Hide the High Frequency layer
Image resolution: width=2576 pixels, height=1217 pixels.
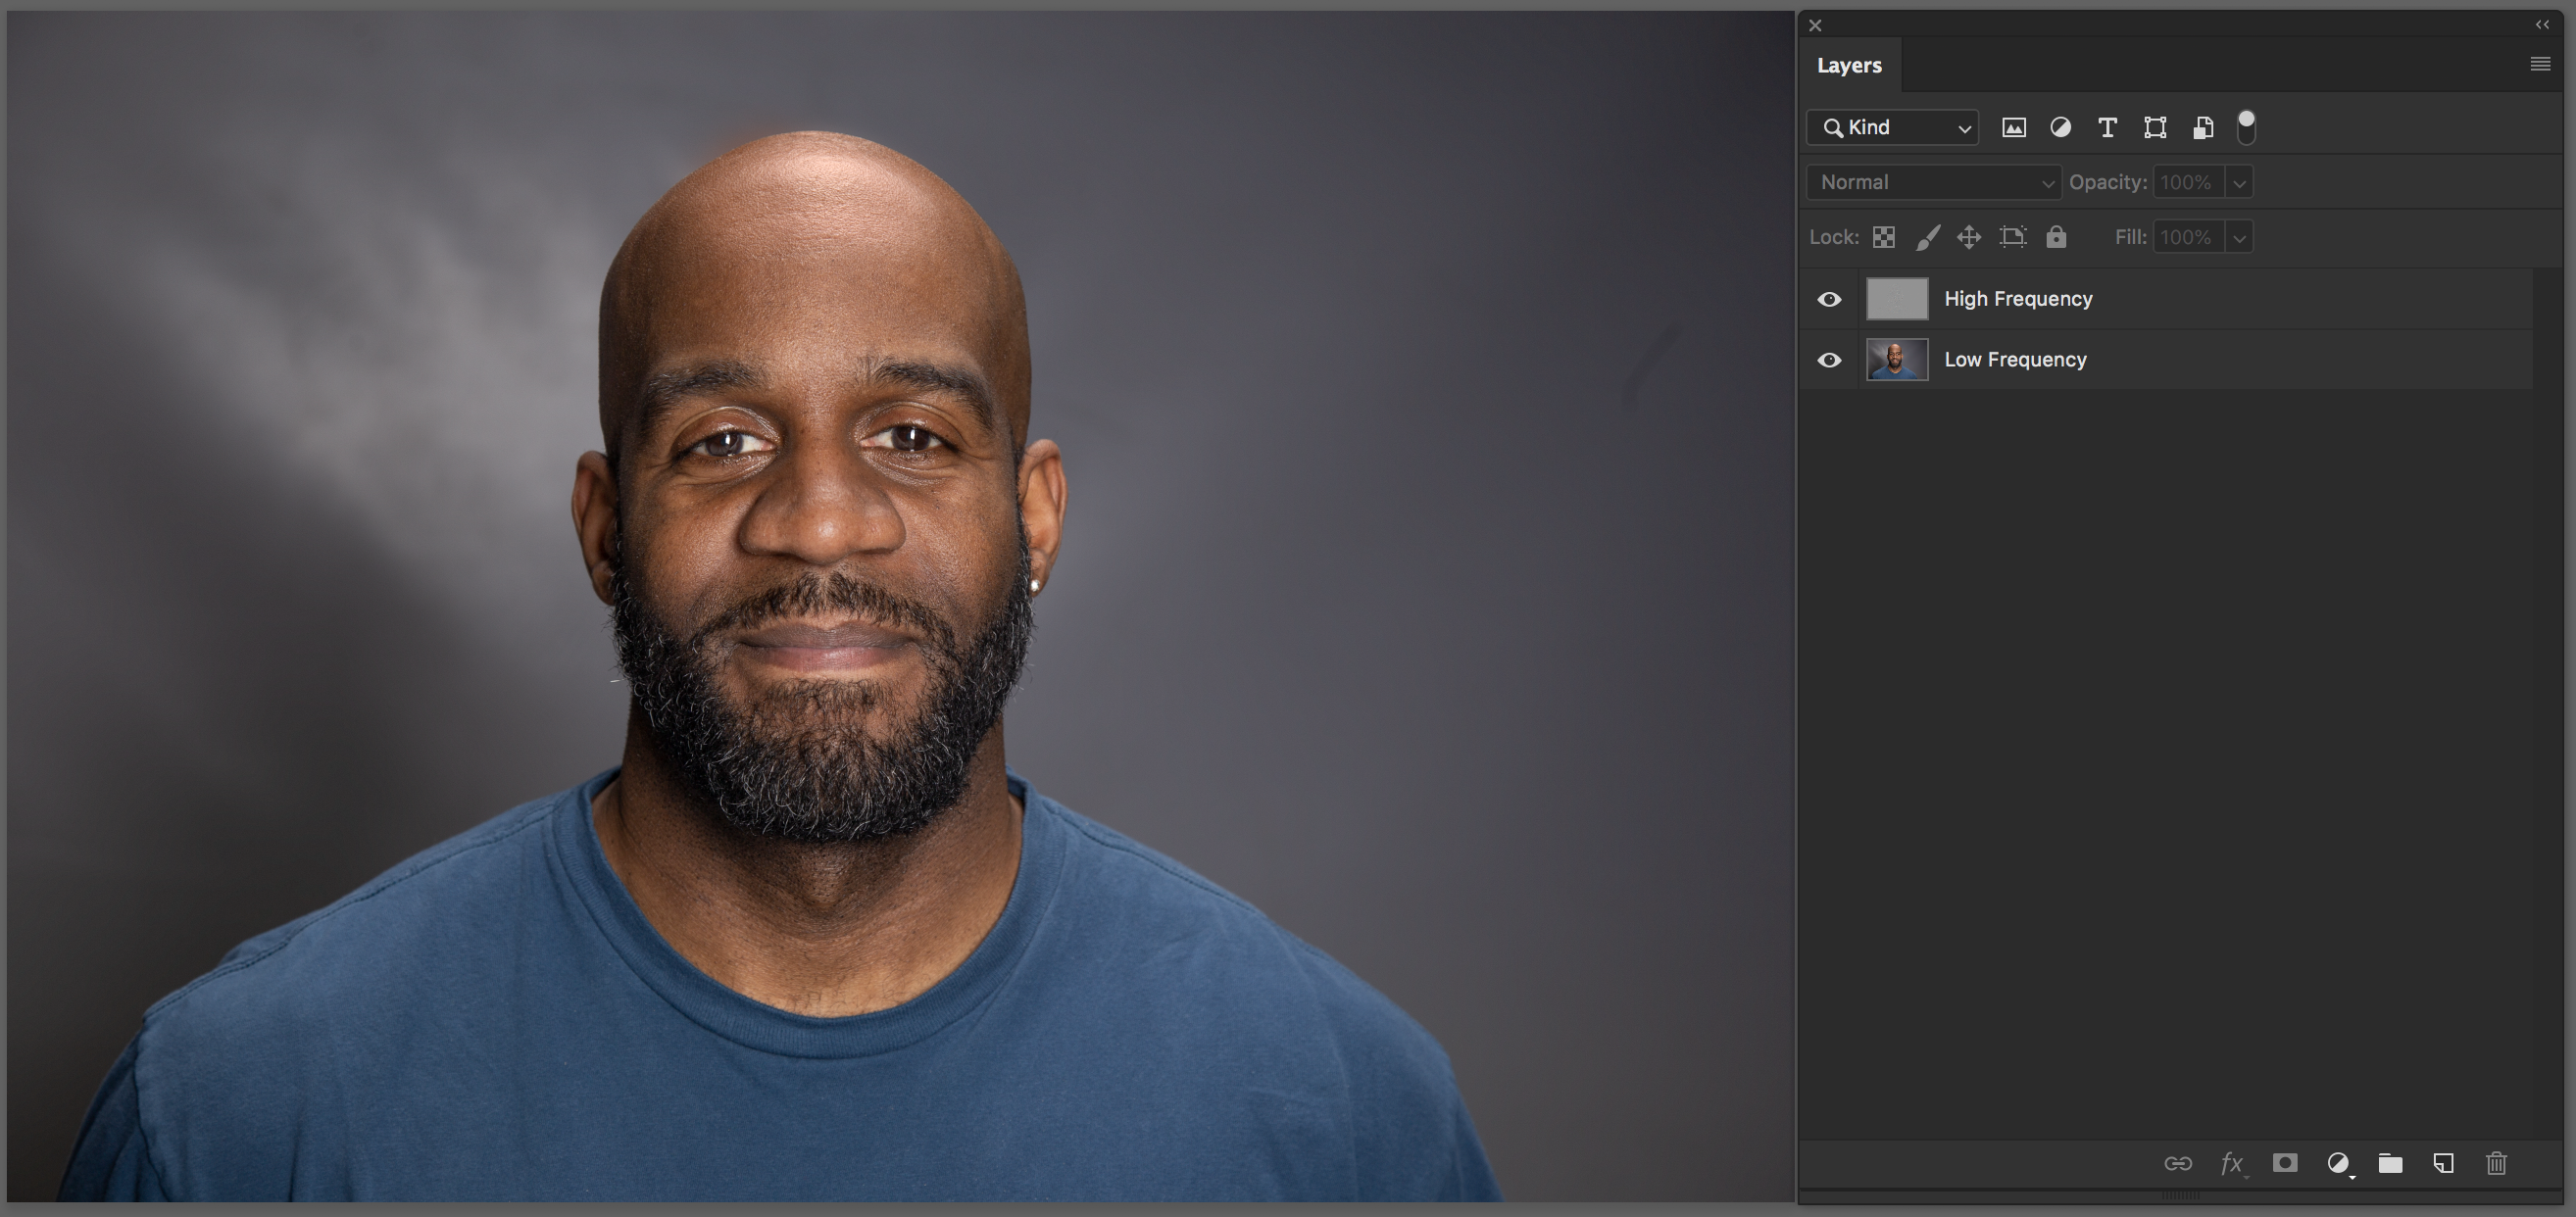click(x=1829, y=299)
